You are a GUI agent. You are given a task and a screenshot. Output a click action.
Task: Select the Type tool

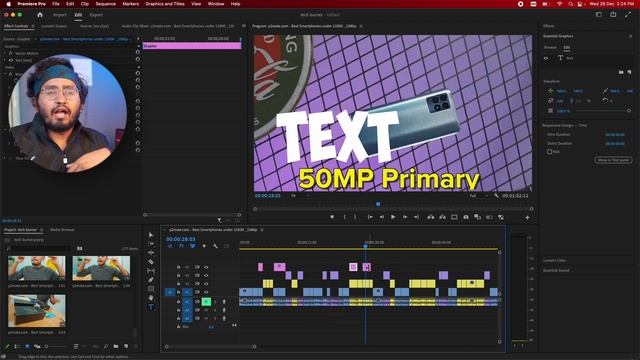point(151,307)
